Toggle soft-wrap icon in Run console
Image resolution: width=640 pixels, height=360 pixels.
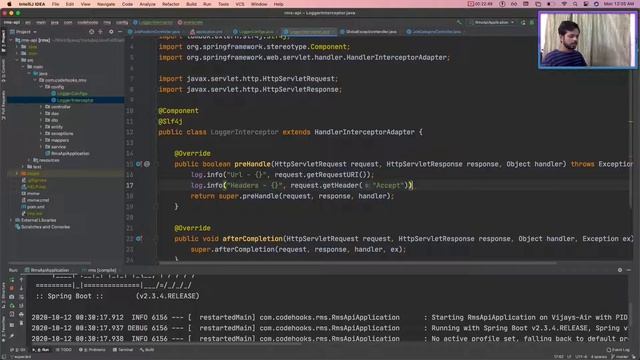21,297
